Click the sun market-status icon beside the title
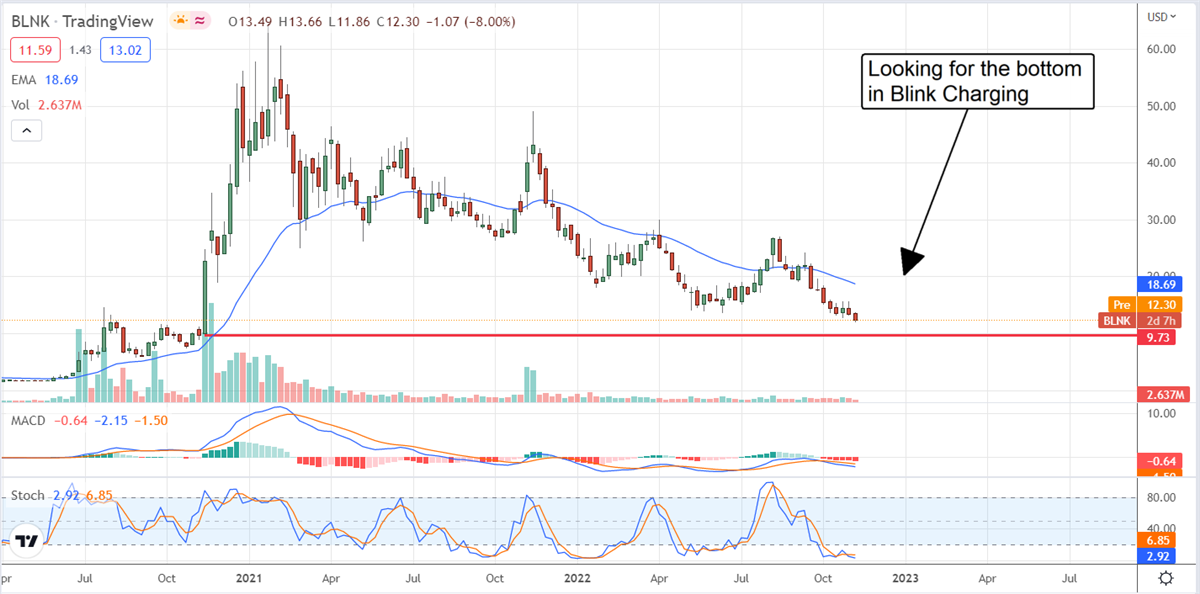The height and width of the screenshot is (594, 1200). 181,20
